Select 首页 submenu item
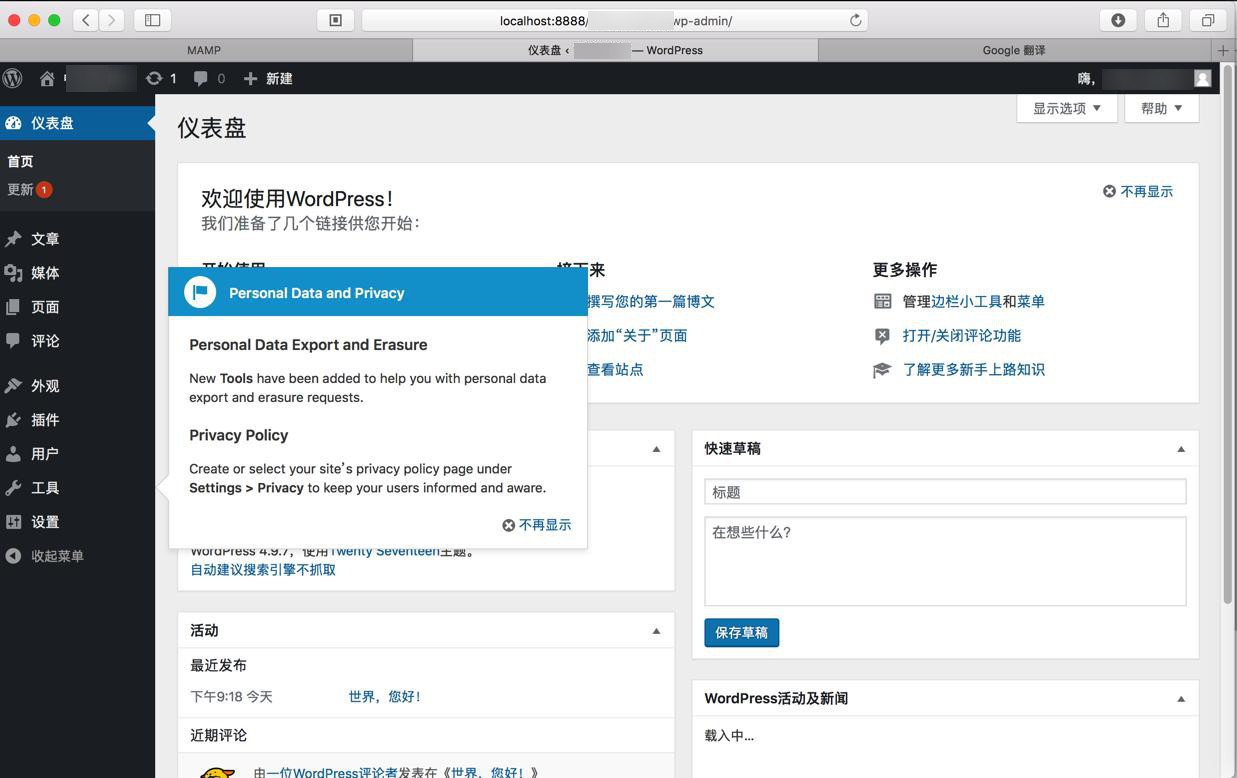 tap(20, 161)
